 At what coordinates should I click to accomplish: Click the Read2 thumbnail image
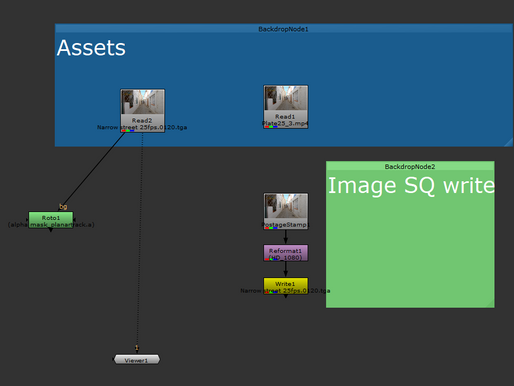(x=142, y=102)
